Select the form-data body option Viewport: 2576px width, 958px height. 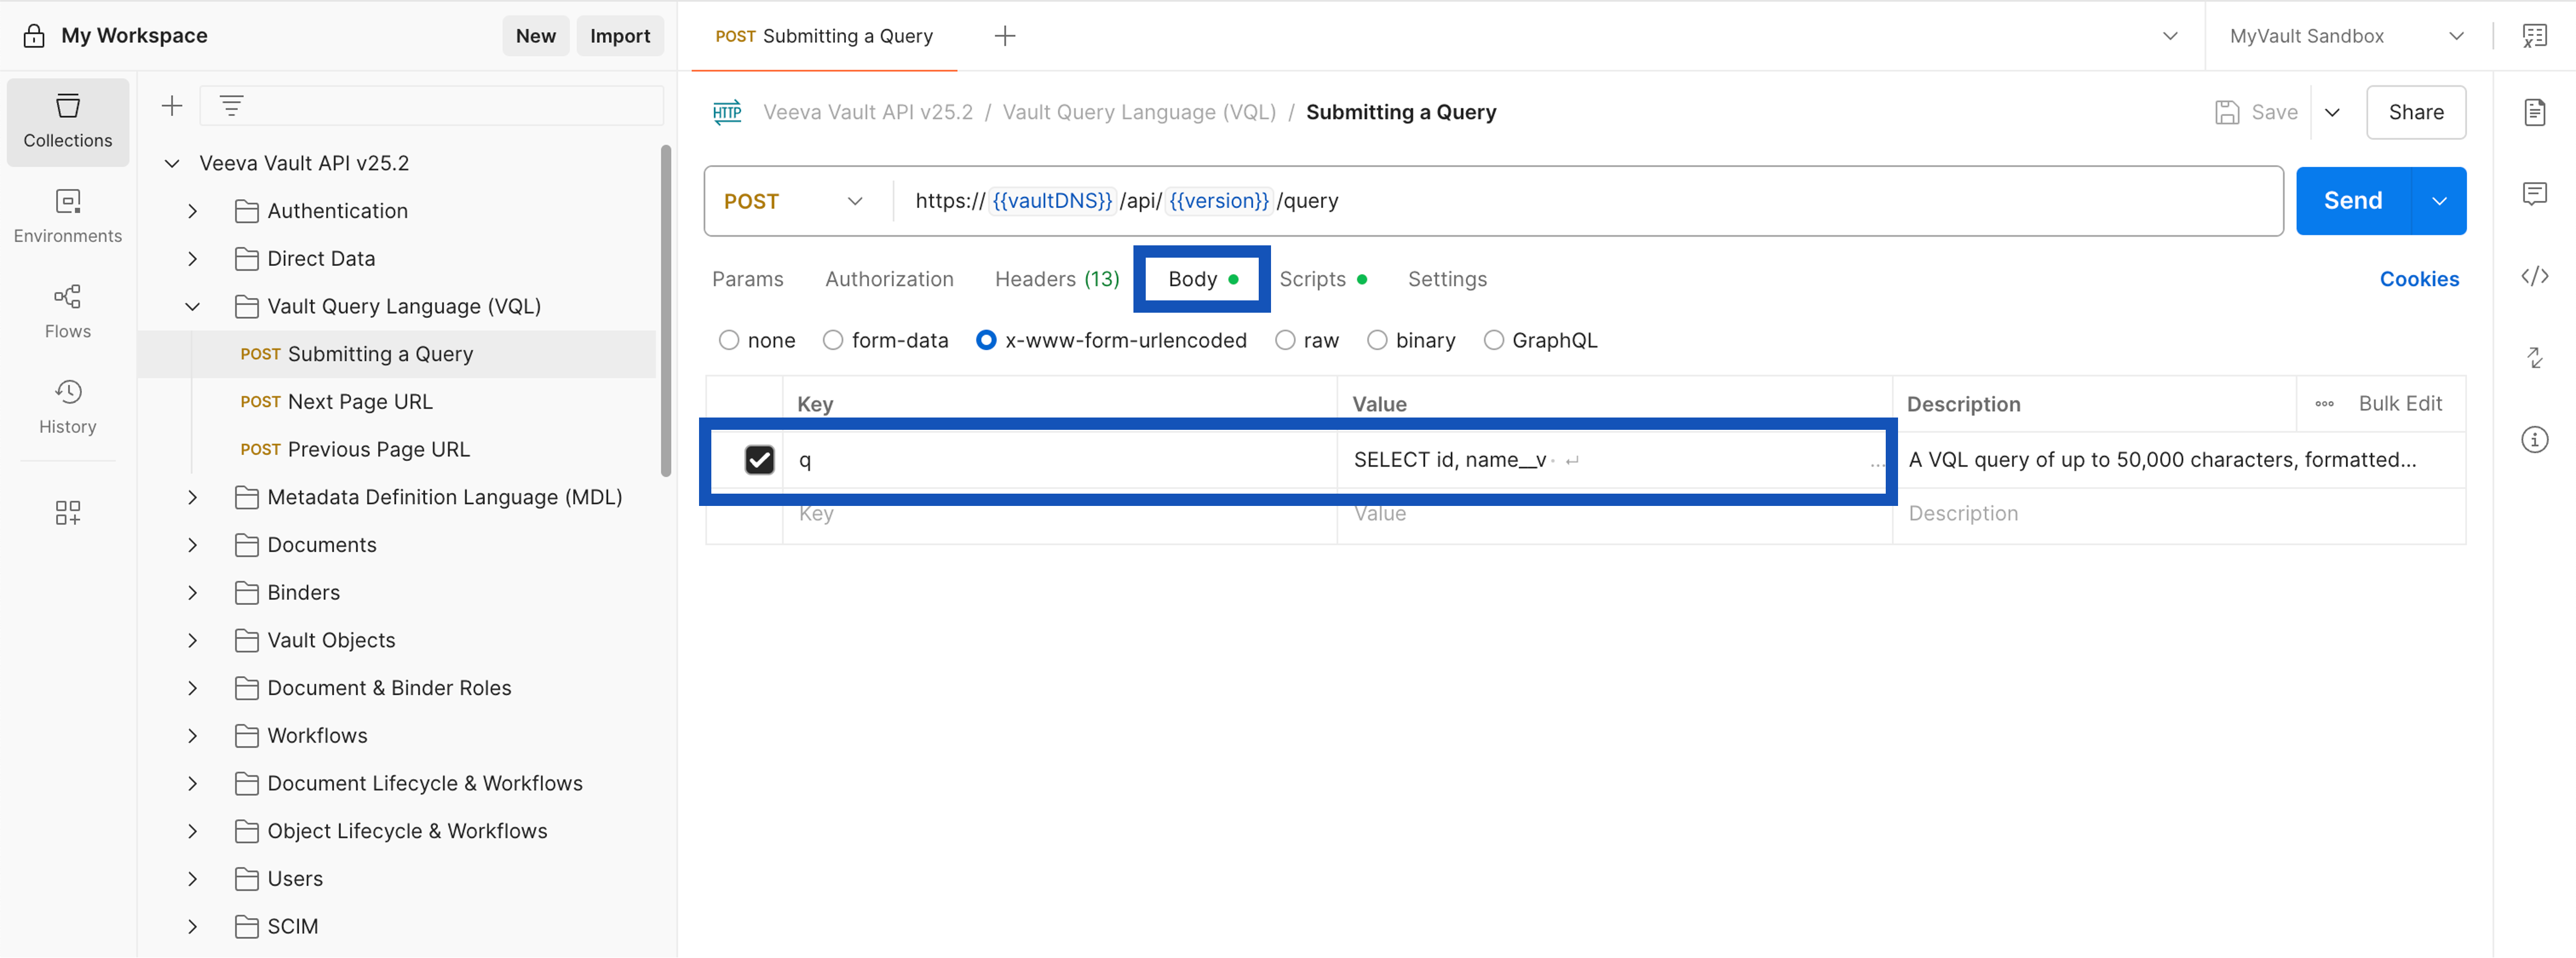[832, 341]
